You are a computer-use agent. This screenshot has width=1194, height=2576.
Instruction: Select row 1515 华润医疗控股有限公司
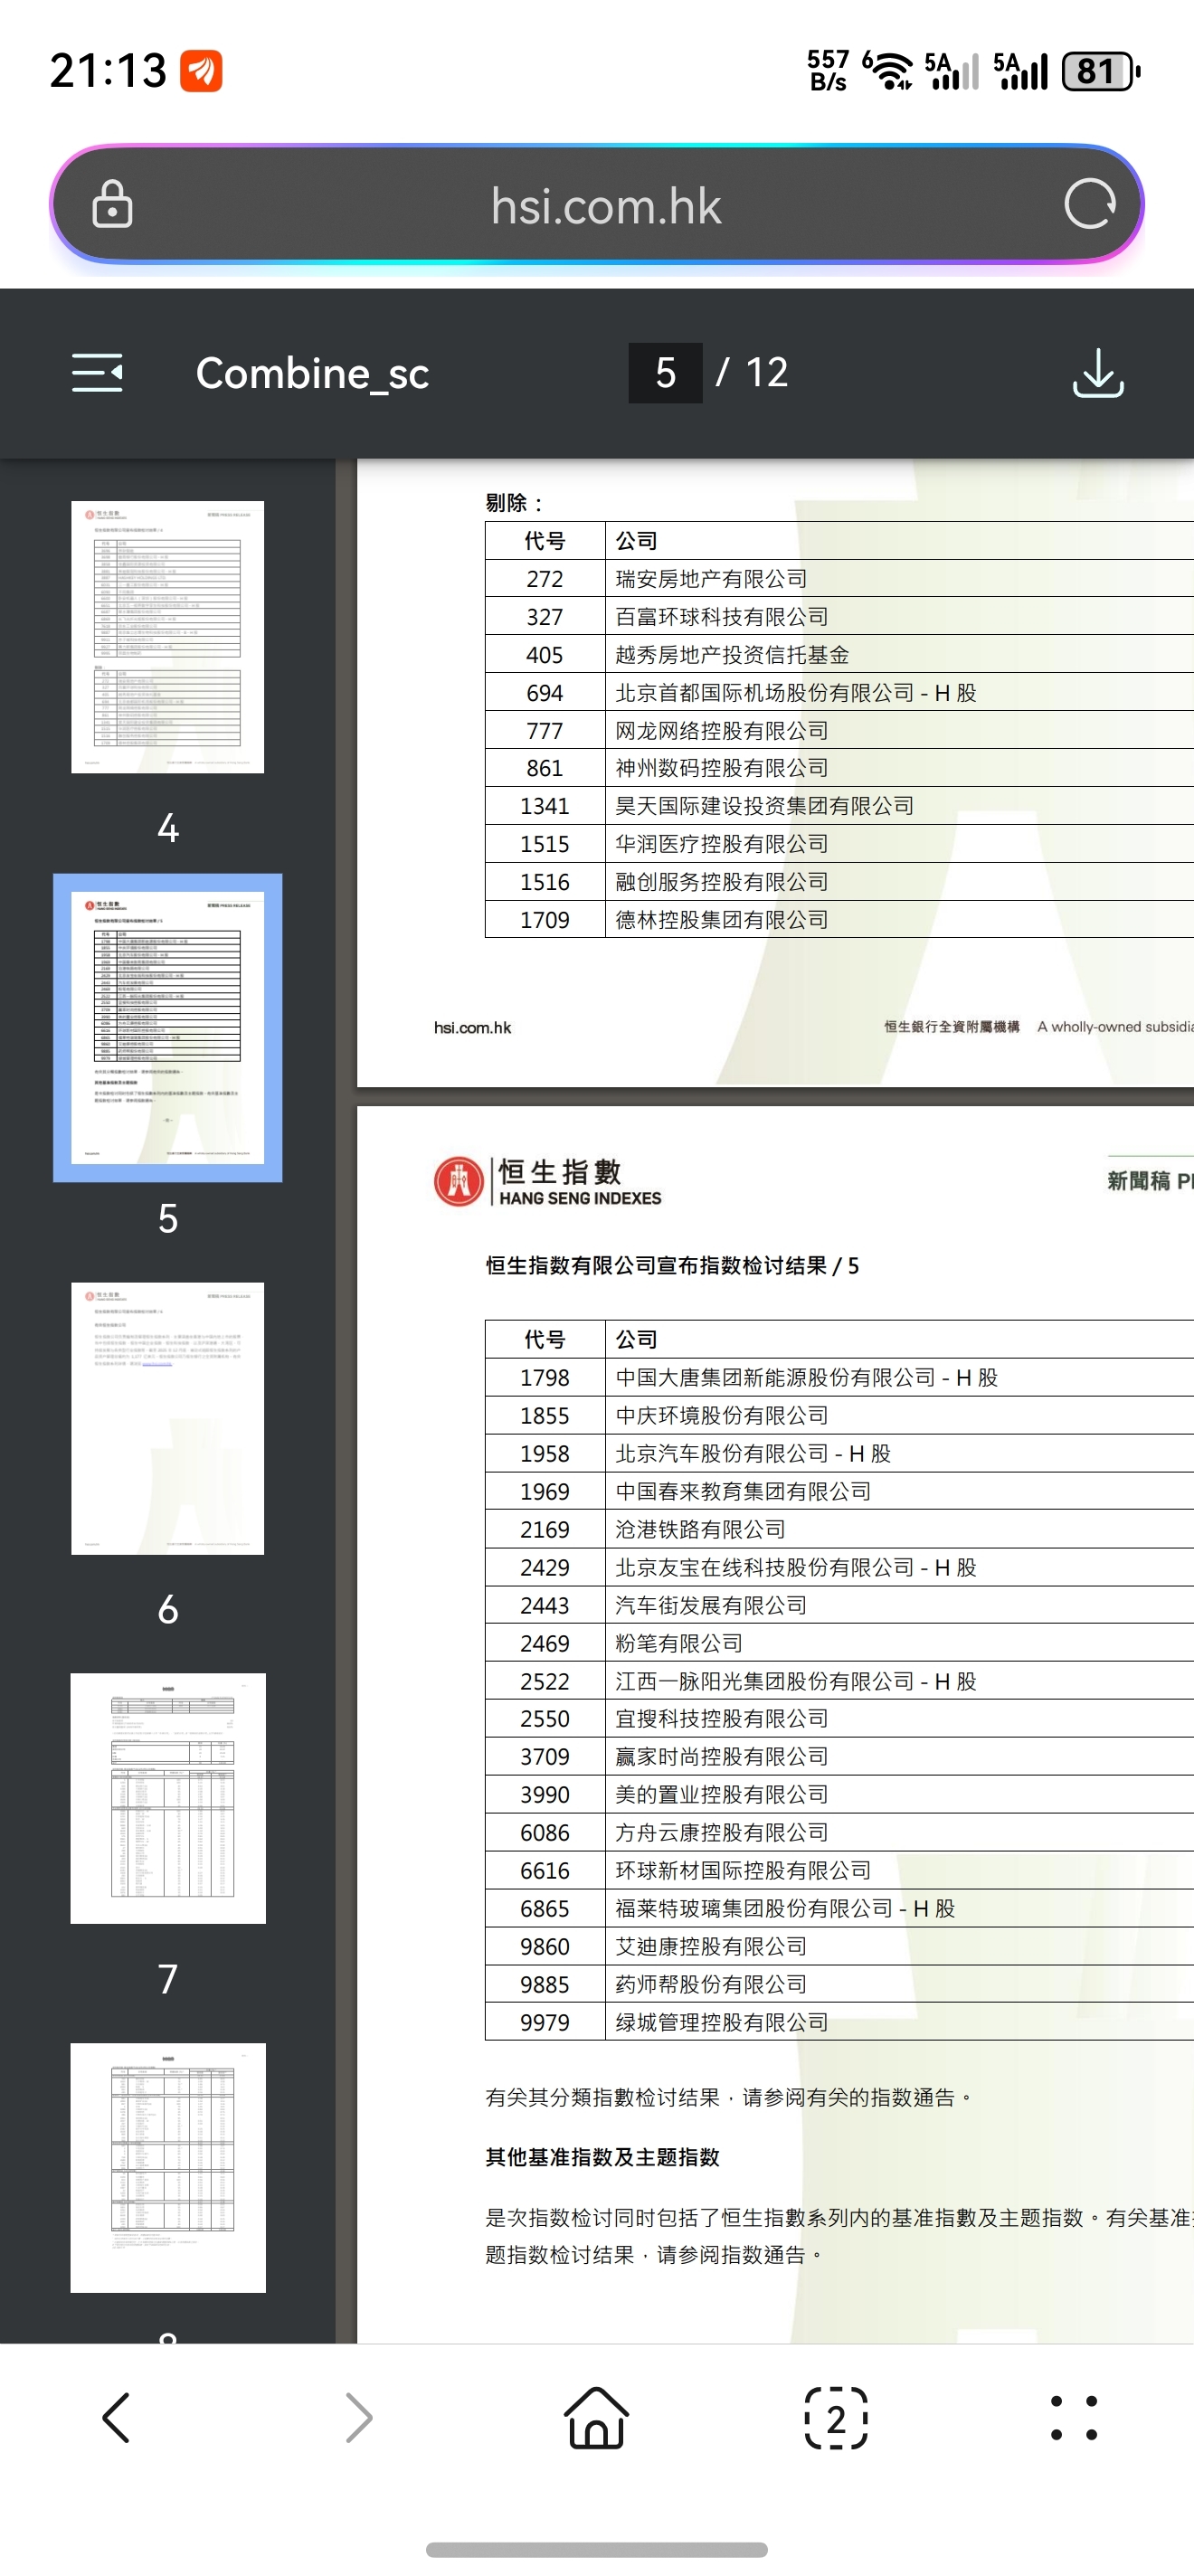point(839,844)
